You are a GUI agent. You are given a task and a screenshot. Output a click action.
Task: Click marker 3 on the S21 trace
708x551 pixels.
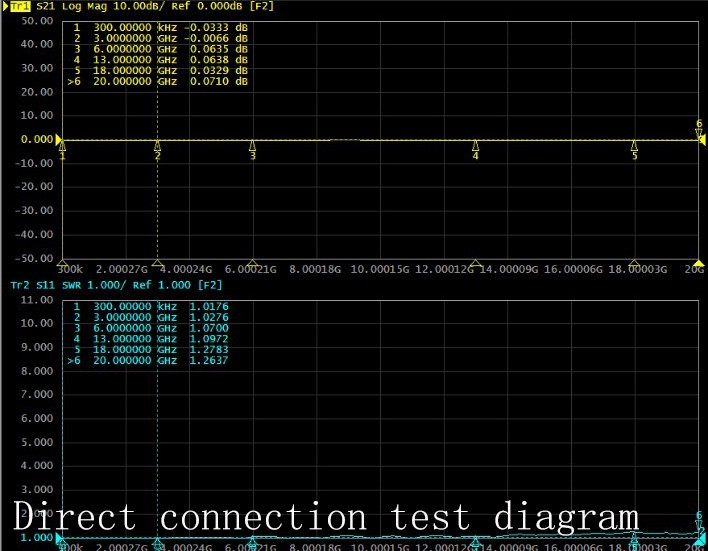point(253,150)
